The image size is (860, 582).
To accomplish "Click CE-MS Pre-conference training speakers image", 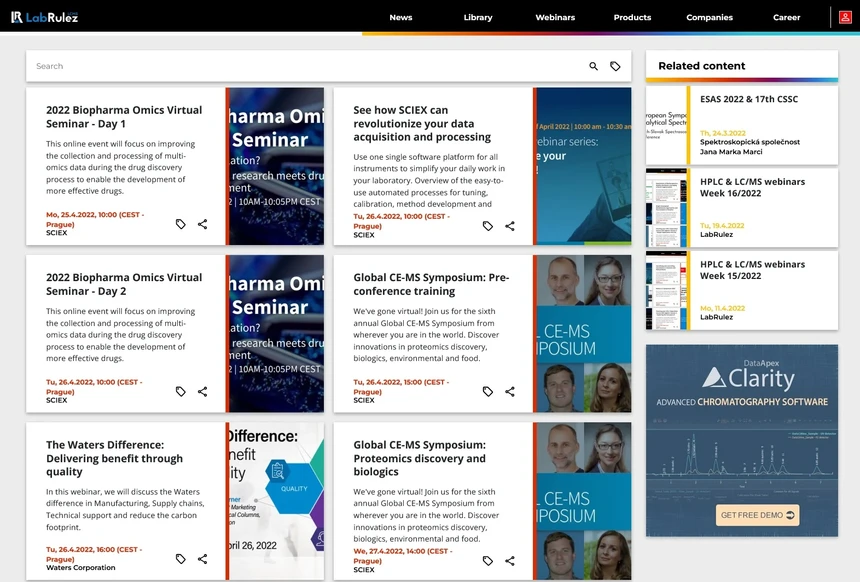I will 584,334.
